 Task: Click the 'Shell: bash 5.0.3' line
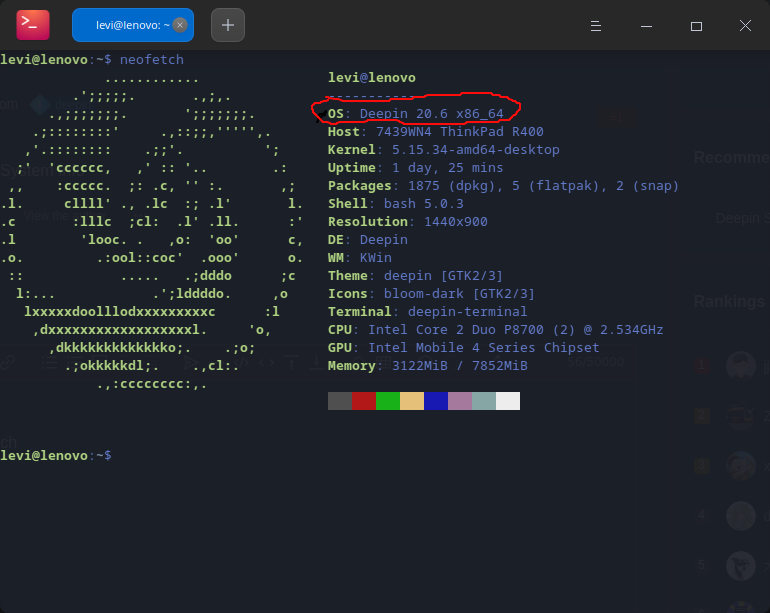395,204
